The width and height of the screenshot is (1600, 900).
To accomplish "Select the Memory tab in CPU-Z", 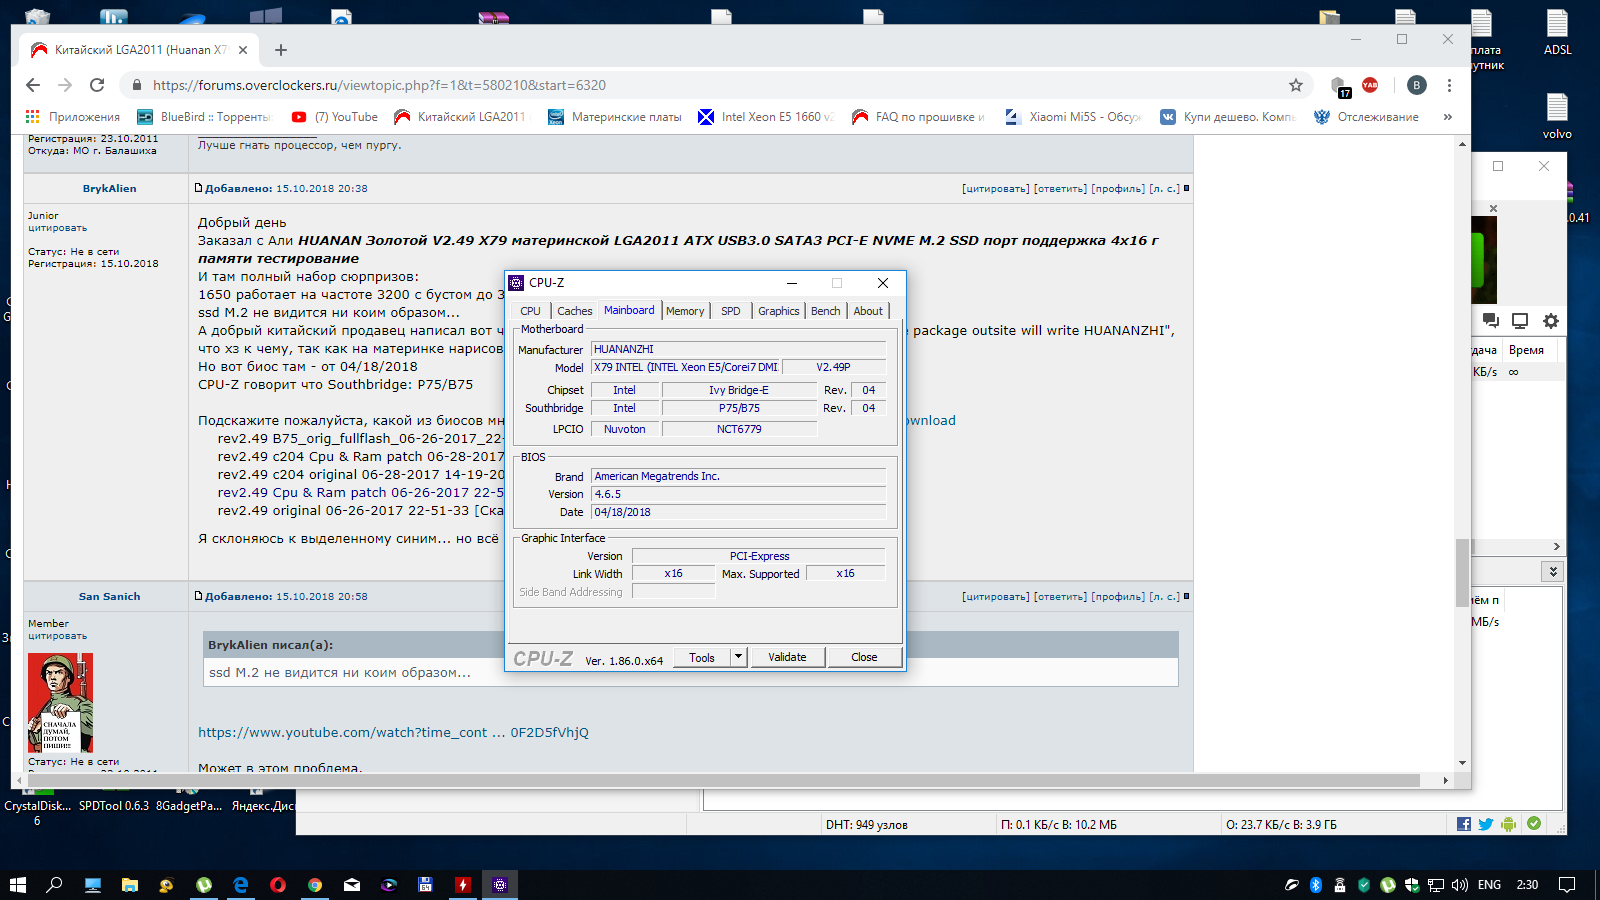I will 685,311.
